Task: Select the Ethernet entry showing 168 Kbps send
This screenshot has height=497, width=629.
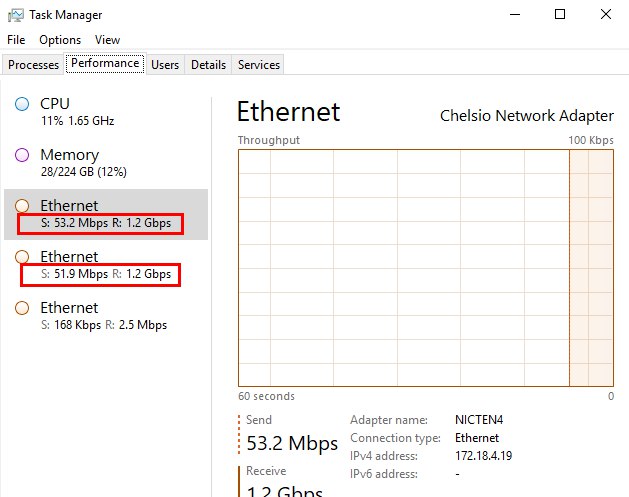Action: (106, 316)
